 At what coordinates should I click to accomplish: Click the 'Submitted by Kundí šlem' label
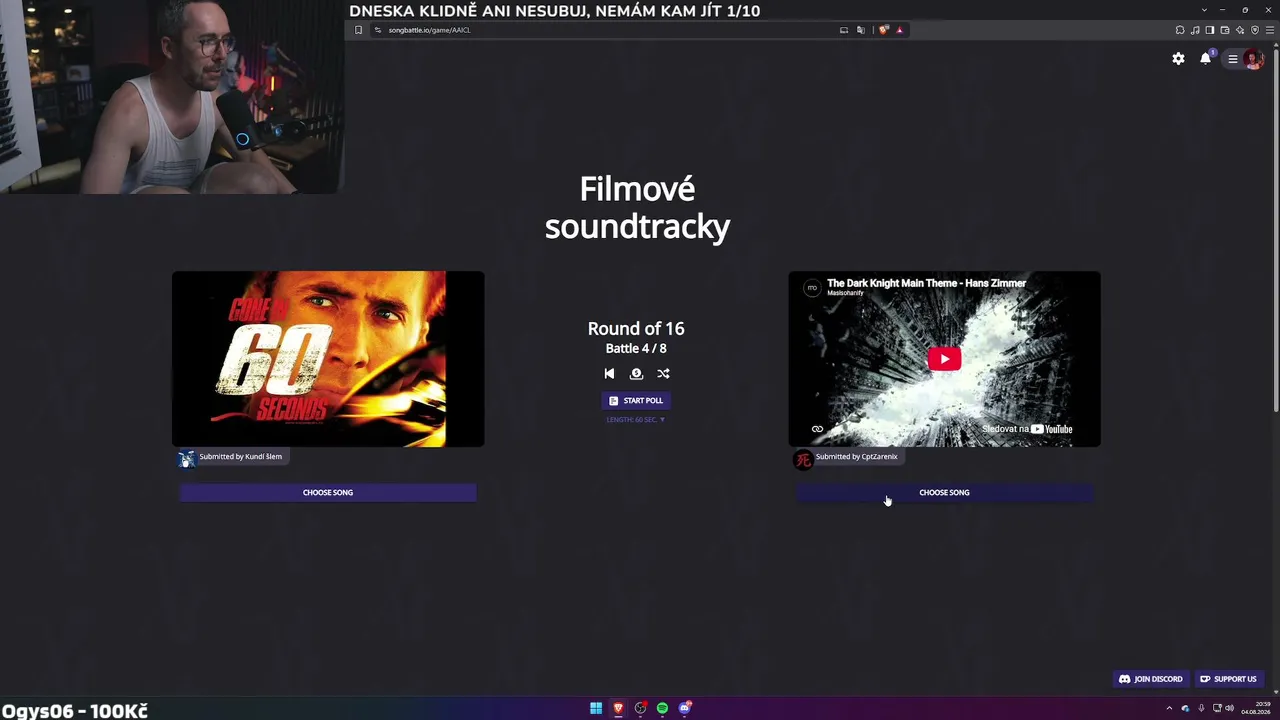tap(240, 457)
